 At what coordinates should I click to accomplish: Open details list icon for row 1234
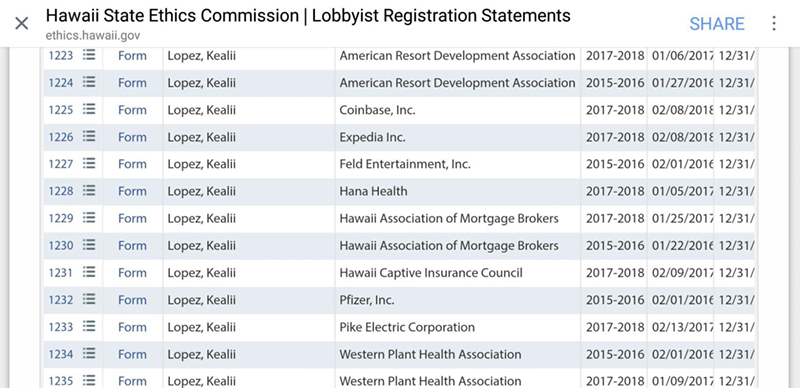pos(89,353)
